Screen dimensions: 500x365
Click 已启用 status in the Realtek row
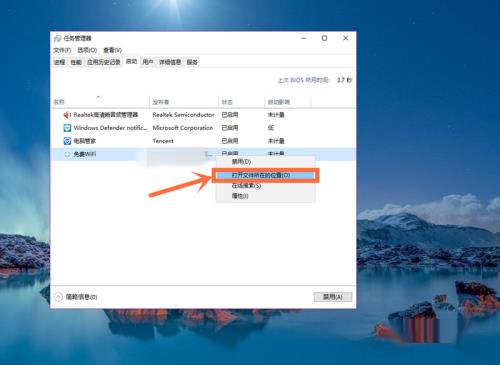click(230, 115)
